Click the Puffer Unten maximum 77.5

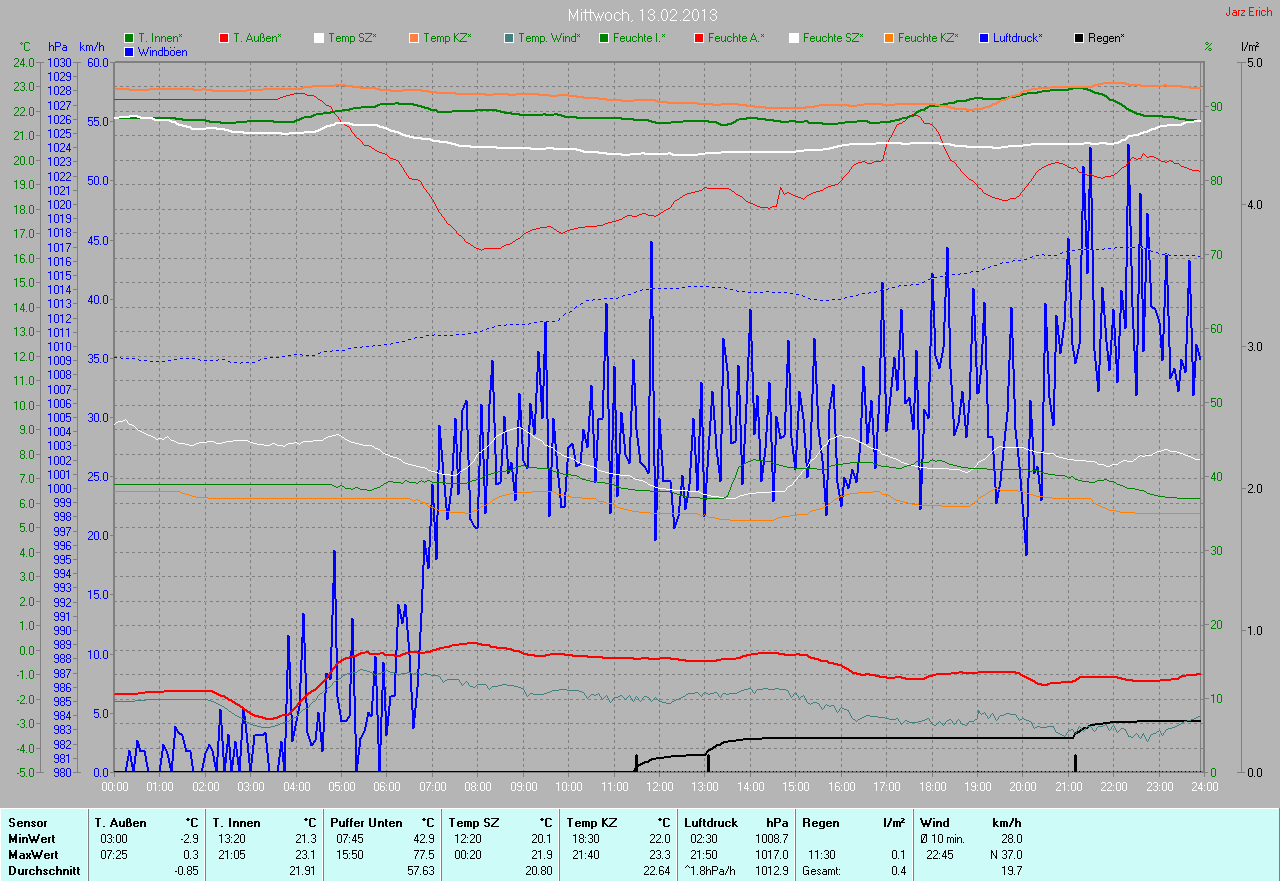pos(424,854)
